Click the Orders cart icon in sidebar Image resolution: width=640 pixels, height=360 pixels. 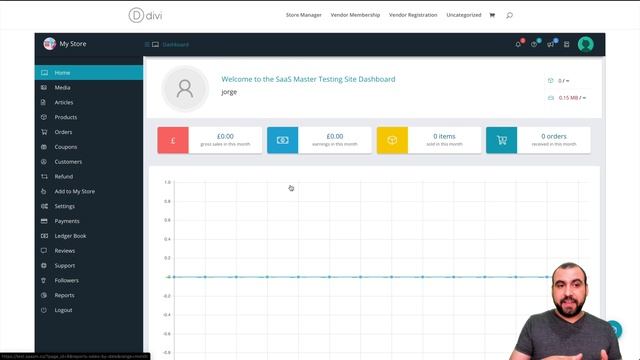(x=44, y=132)
